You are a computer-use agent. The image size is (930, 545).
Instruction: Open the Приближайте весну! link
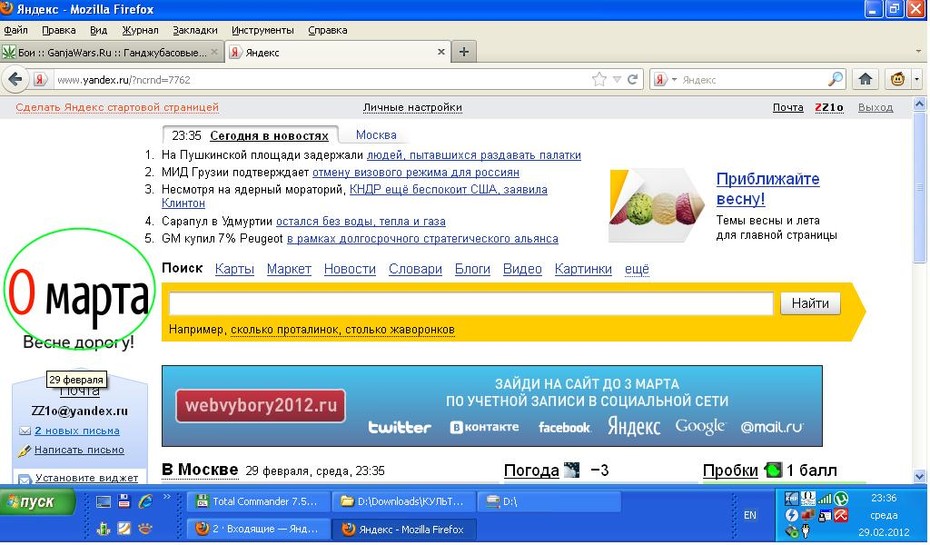click(767, 189)
